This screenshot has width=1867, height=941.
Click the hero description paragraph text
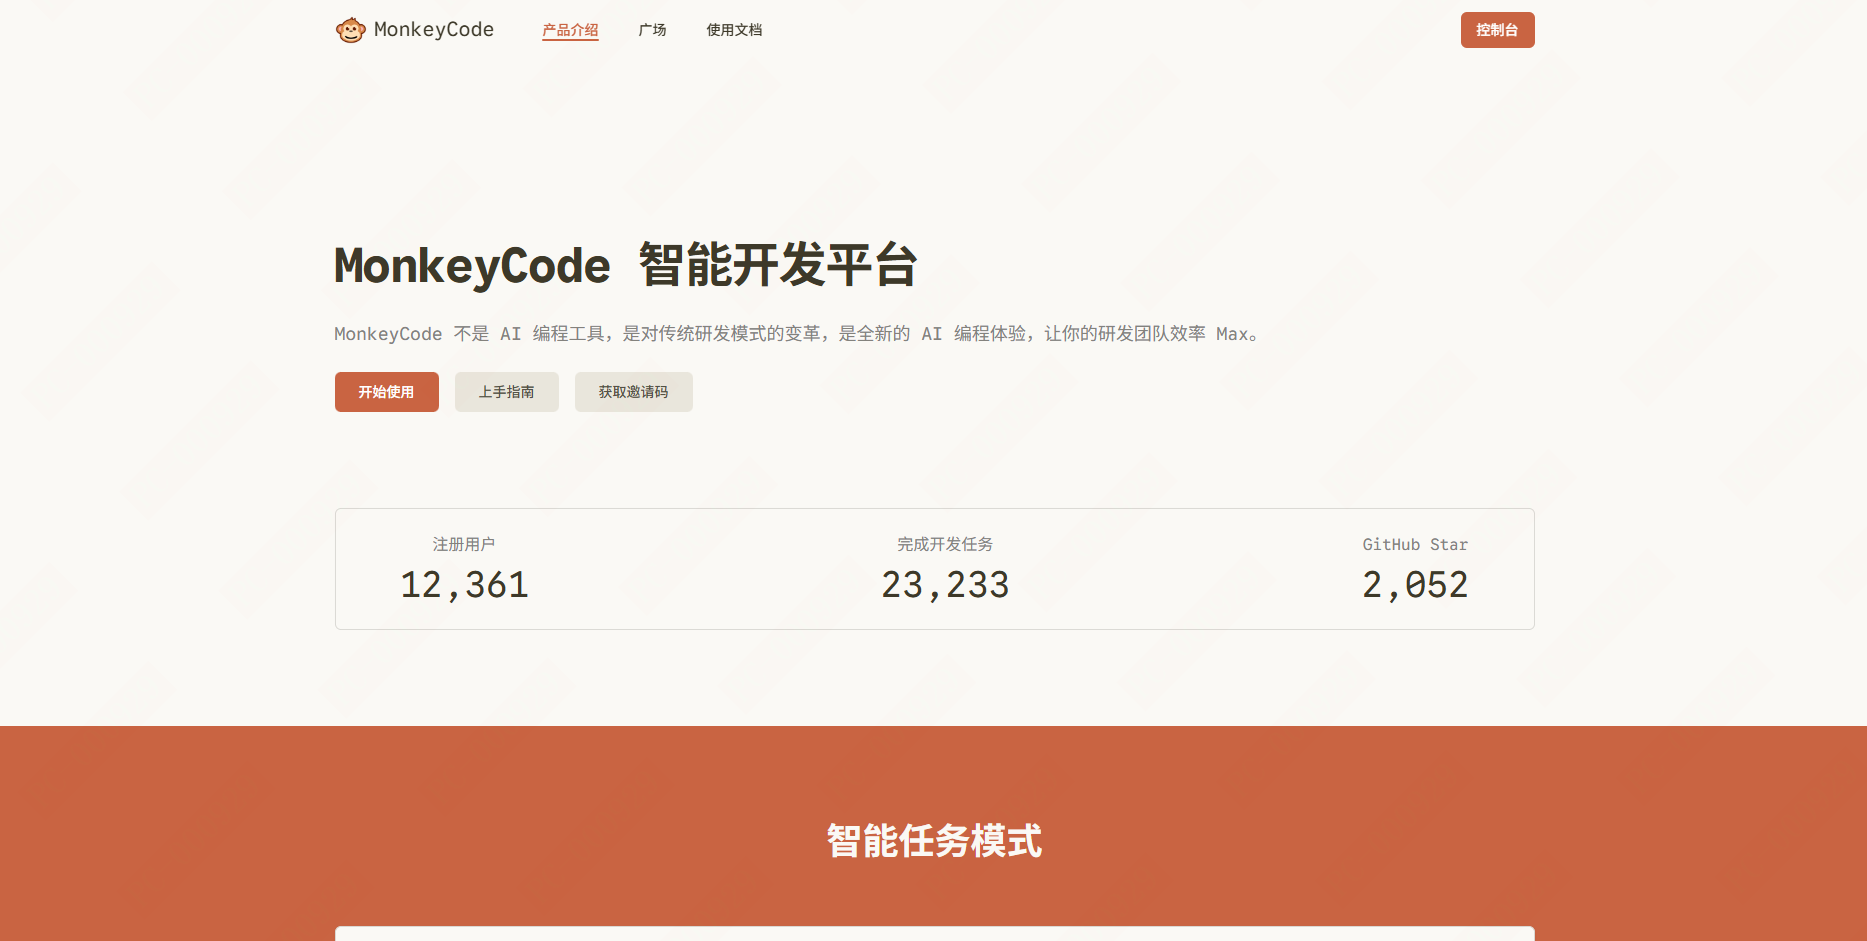click(x=795, y=333)
